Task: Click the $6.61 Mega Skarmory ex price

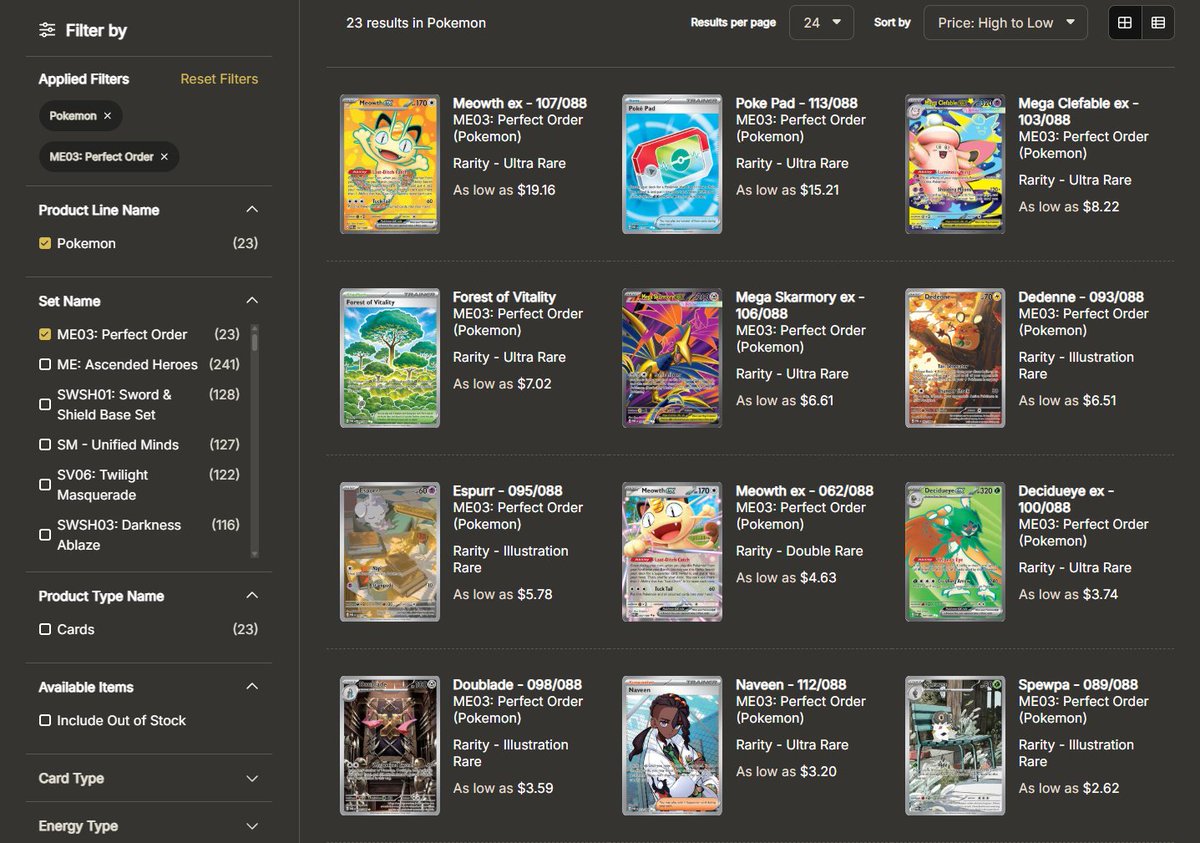Action: [x=817, y=401]
